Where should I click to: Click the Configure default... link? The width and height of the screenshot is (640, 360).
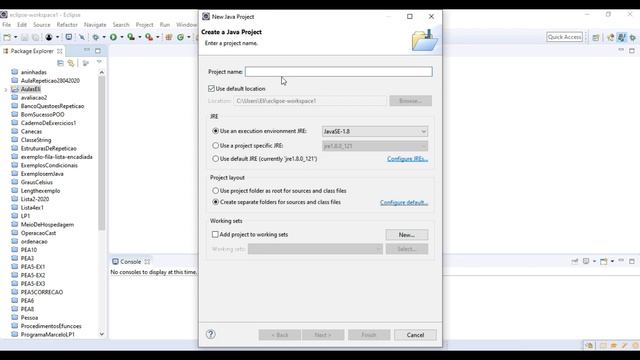[x=404, y=202]
